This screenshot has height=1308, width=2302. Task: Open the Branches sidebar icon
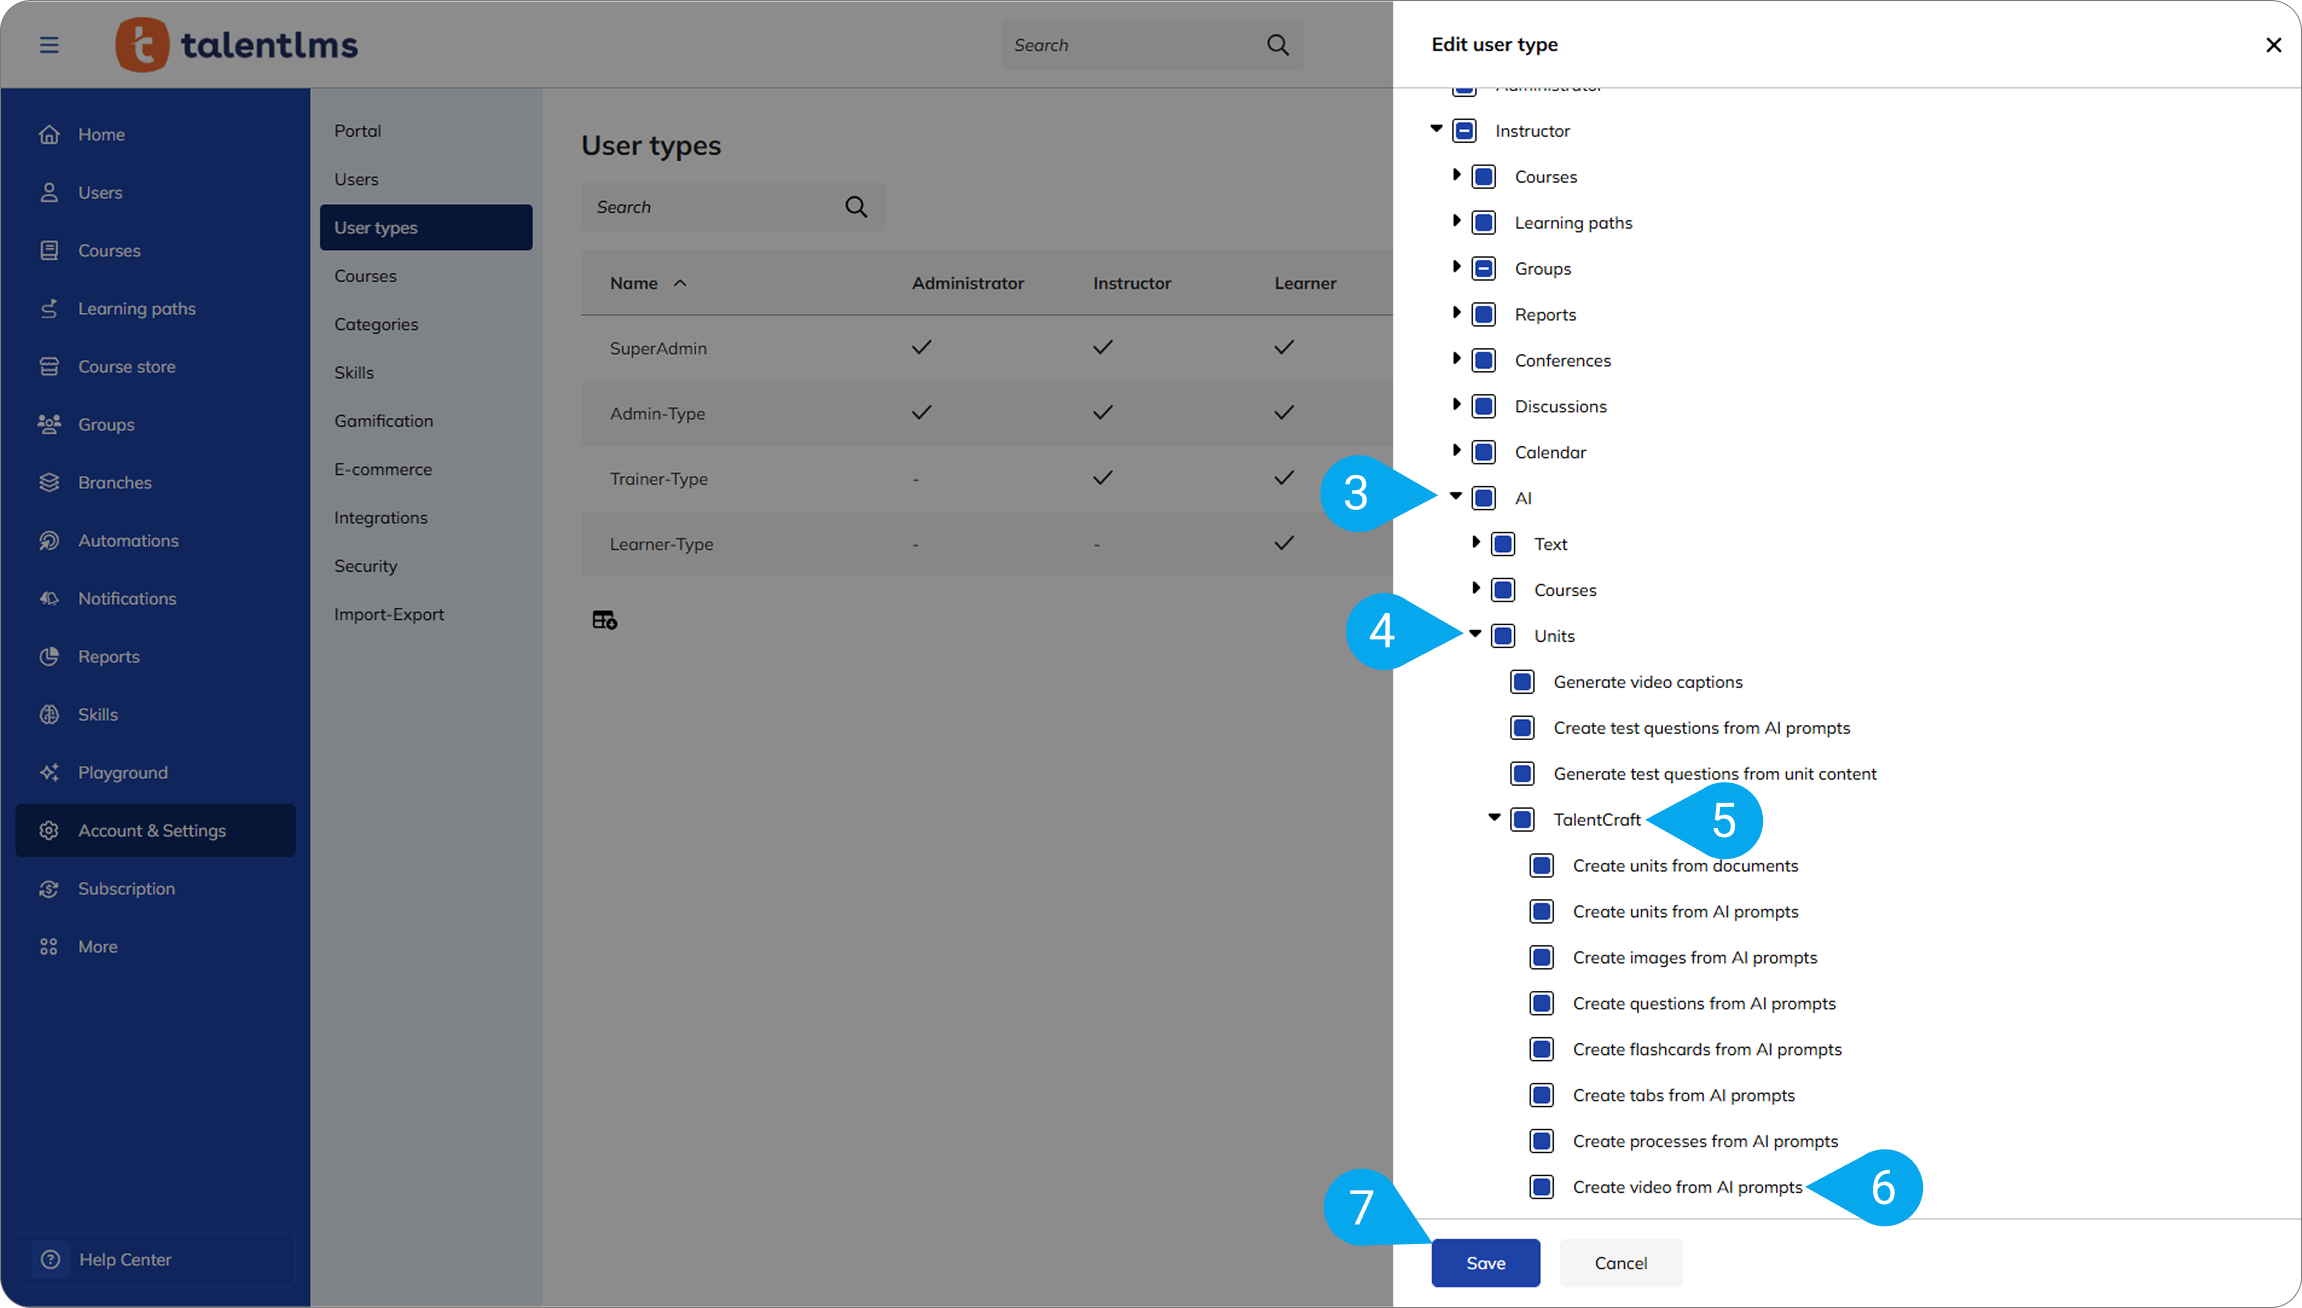click(49, 483)
